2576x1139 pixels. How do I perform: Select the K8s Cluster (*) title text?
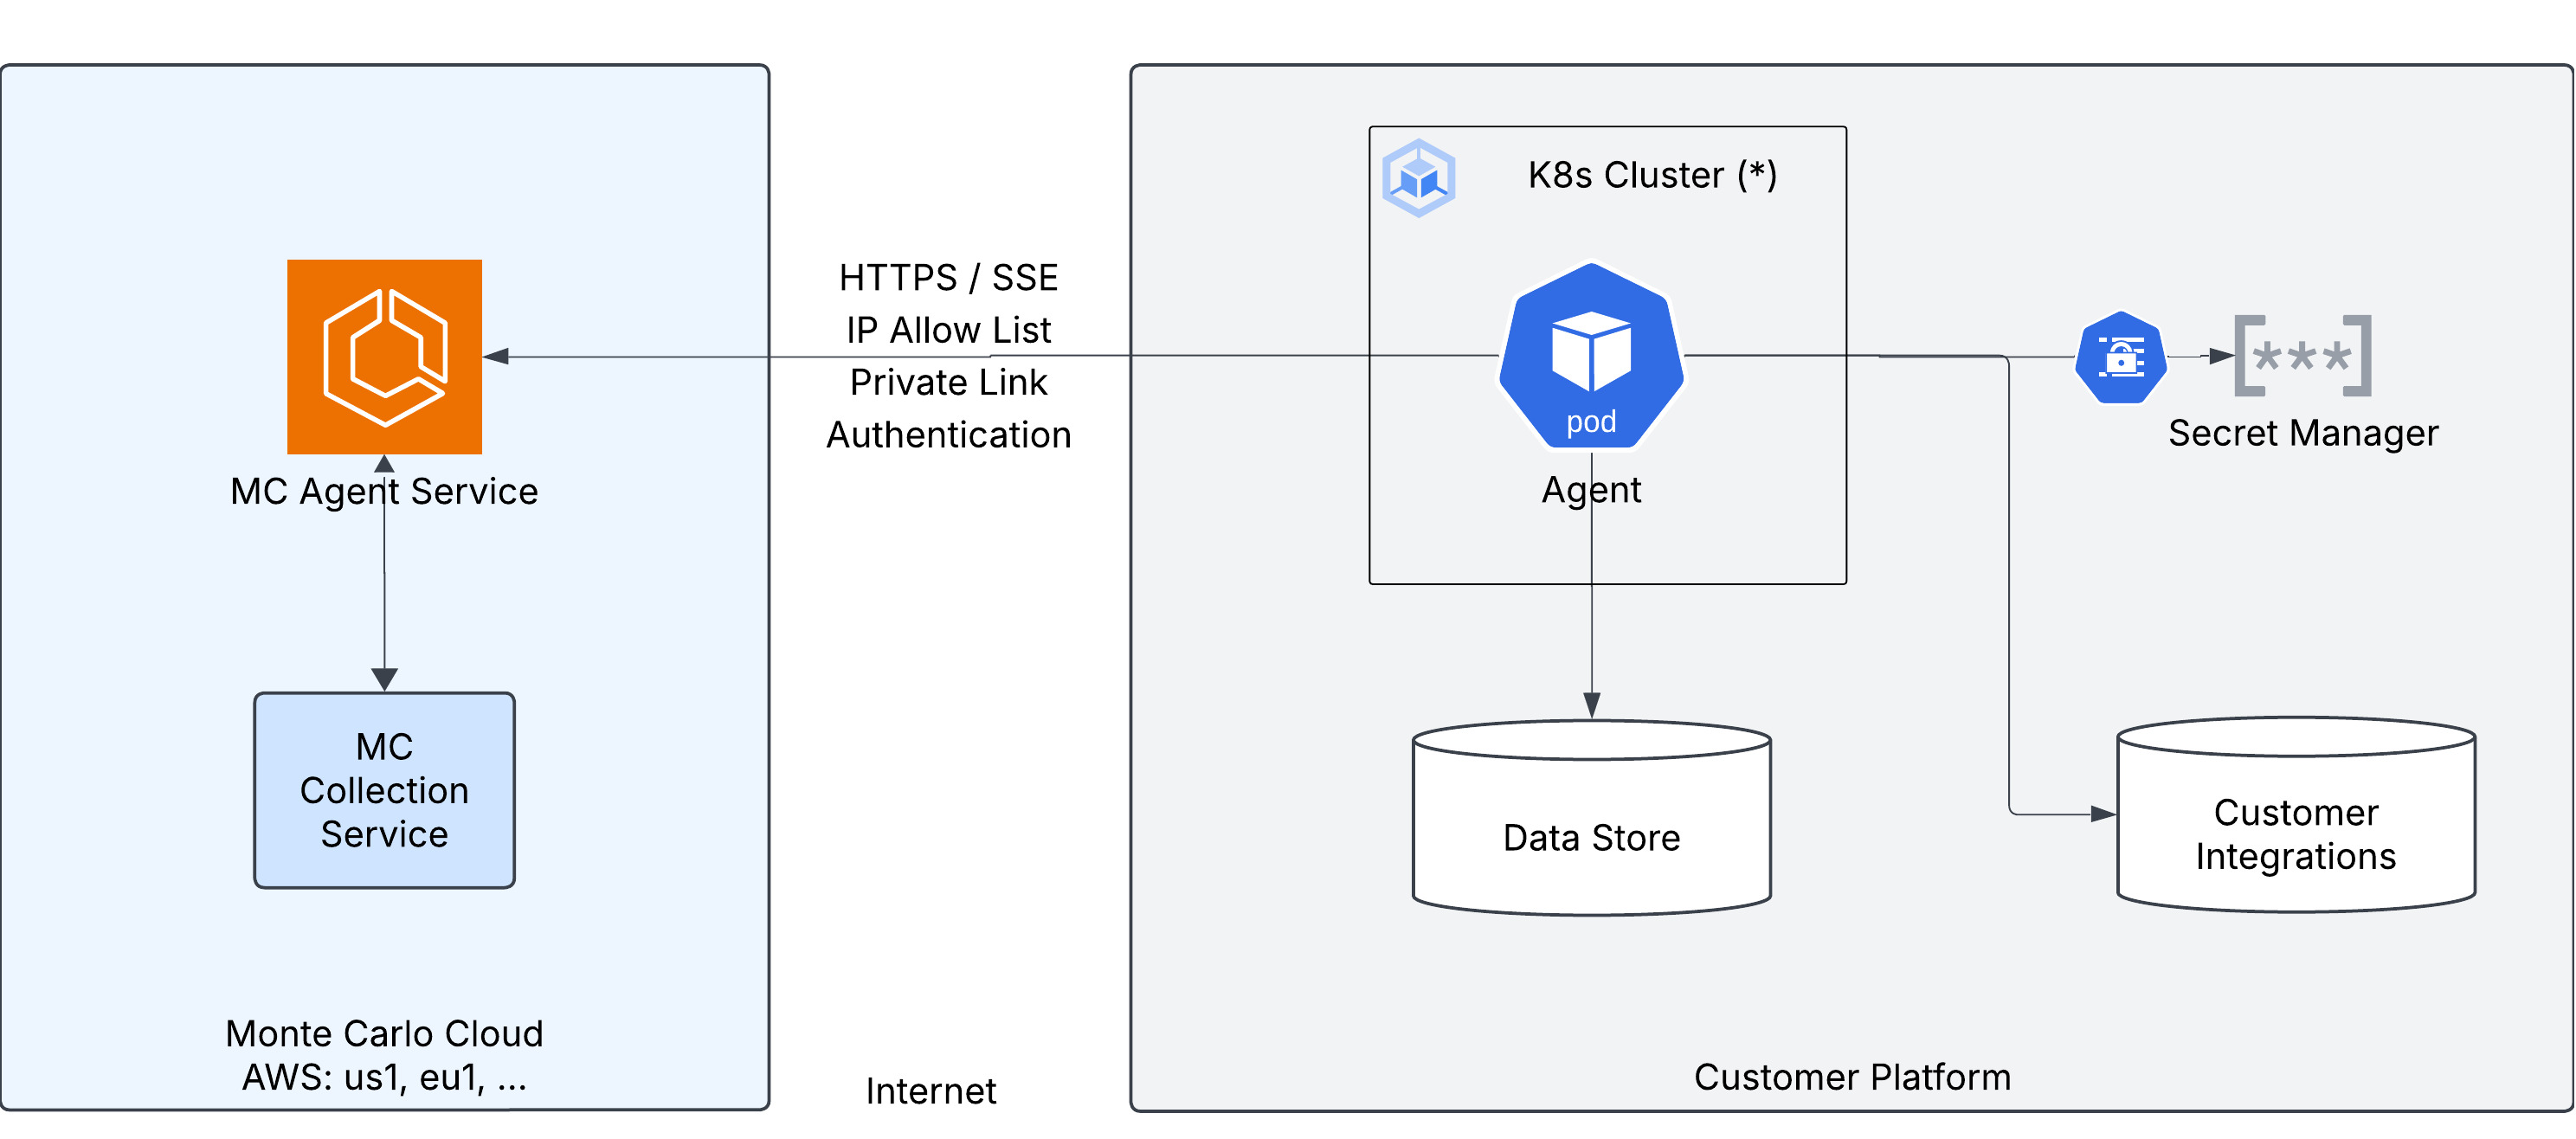(1652, 175)
